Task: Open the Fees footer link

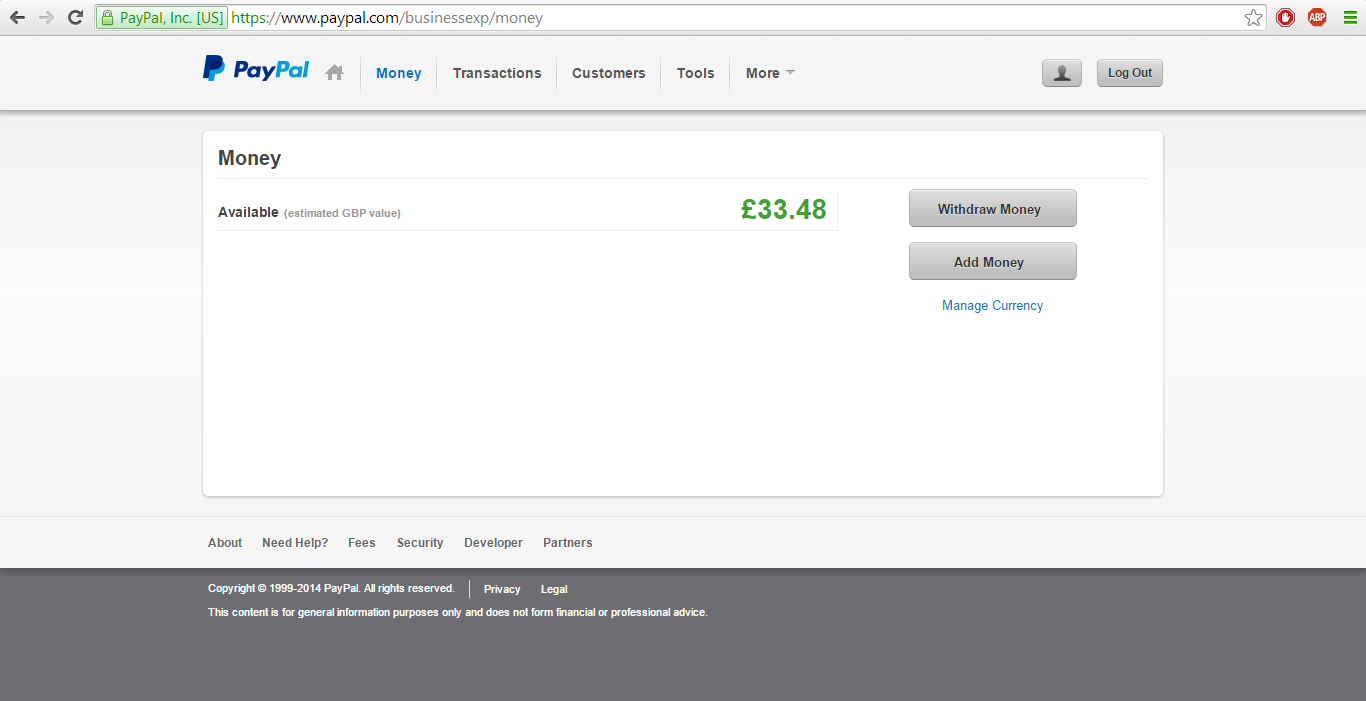Action: [362, 543]
